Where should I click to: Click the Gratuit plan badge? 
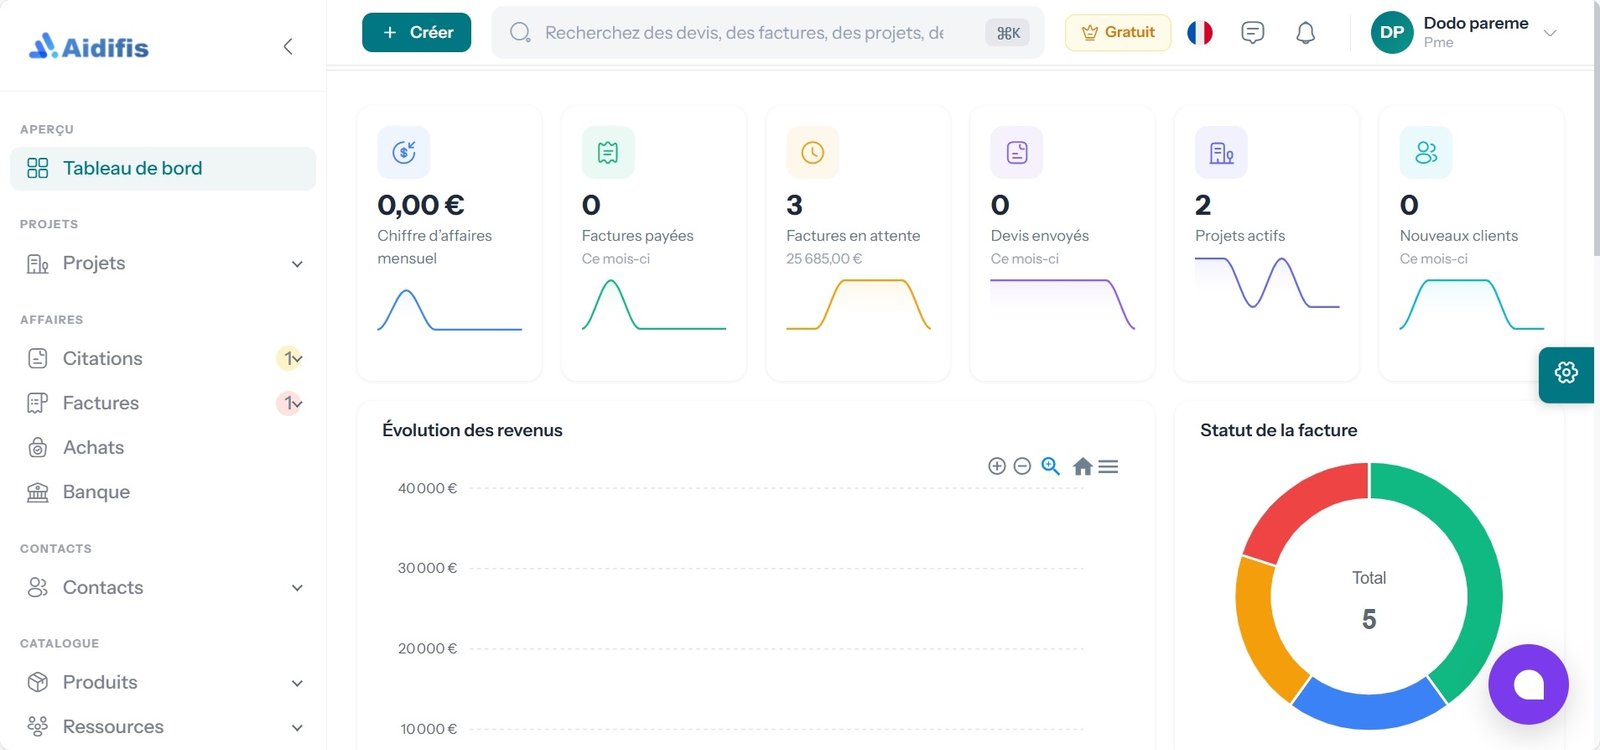[x=1117, y=33]
